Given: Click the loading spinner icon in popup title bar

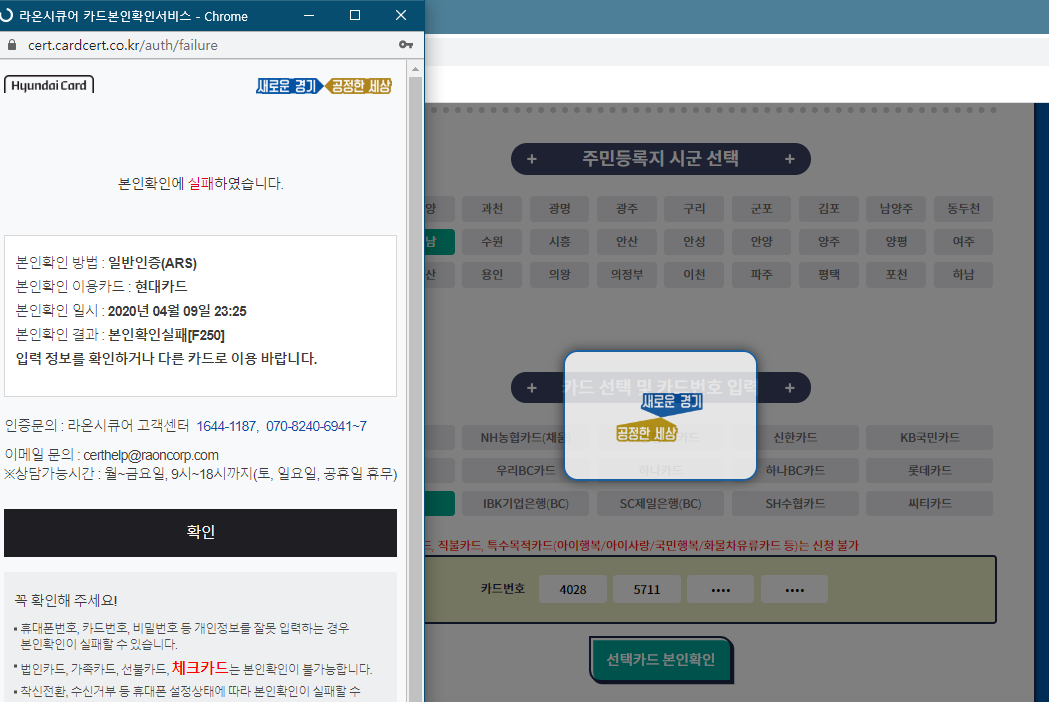Looking at the screenshot, I should (6, 15).
